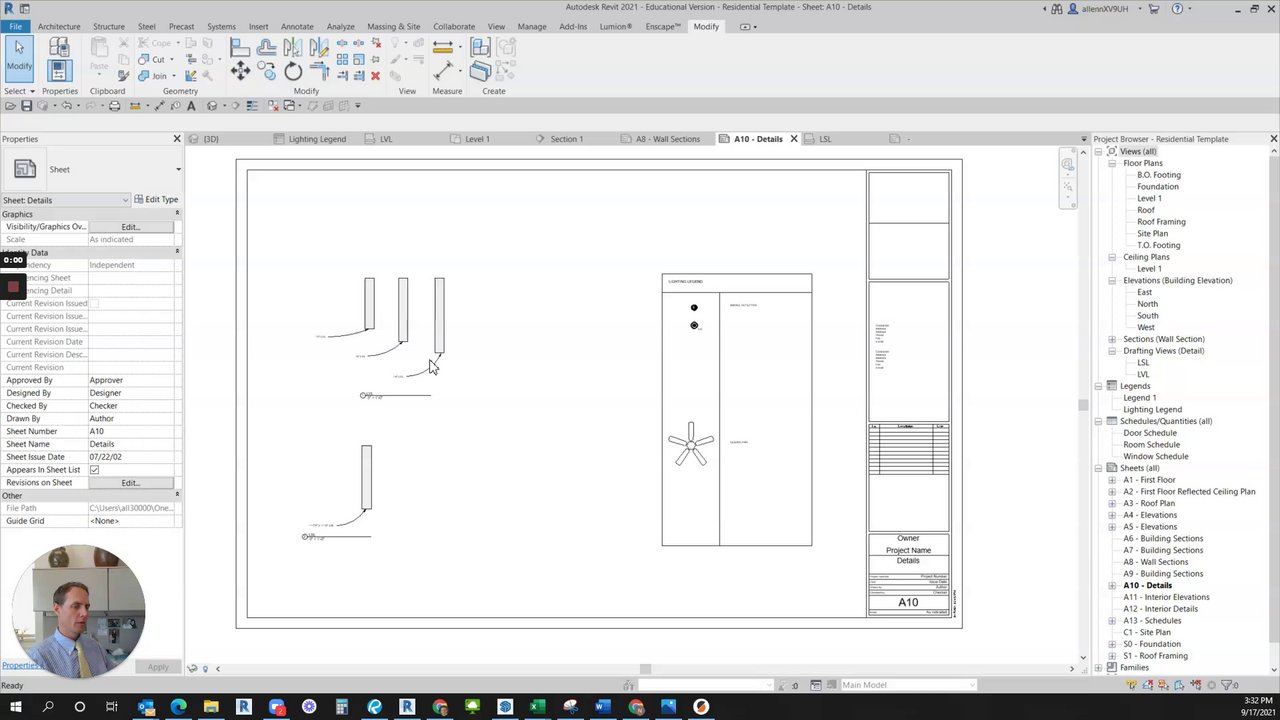Close the Project Browser panel
Image resolution: width=1280 pixels, height=720 pixels.
1273,139
